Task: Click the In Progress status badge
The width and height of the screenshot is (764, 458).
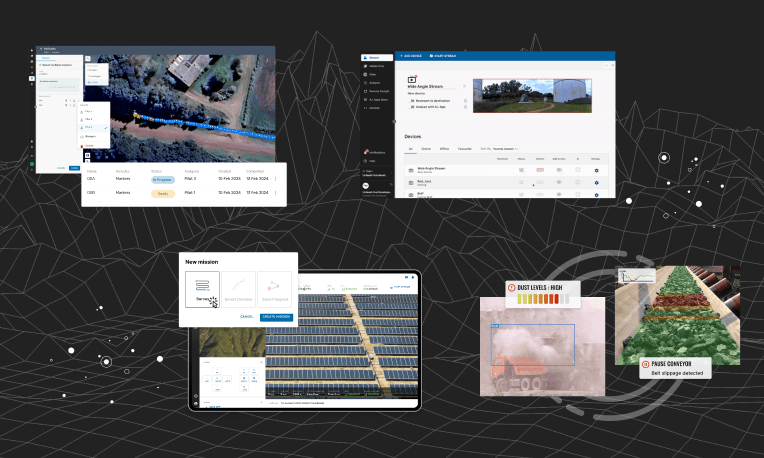Action: coord(162,180)
